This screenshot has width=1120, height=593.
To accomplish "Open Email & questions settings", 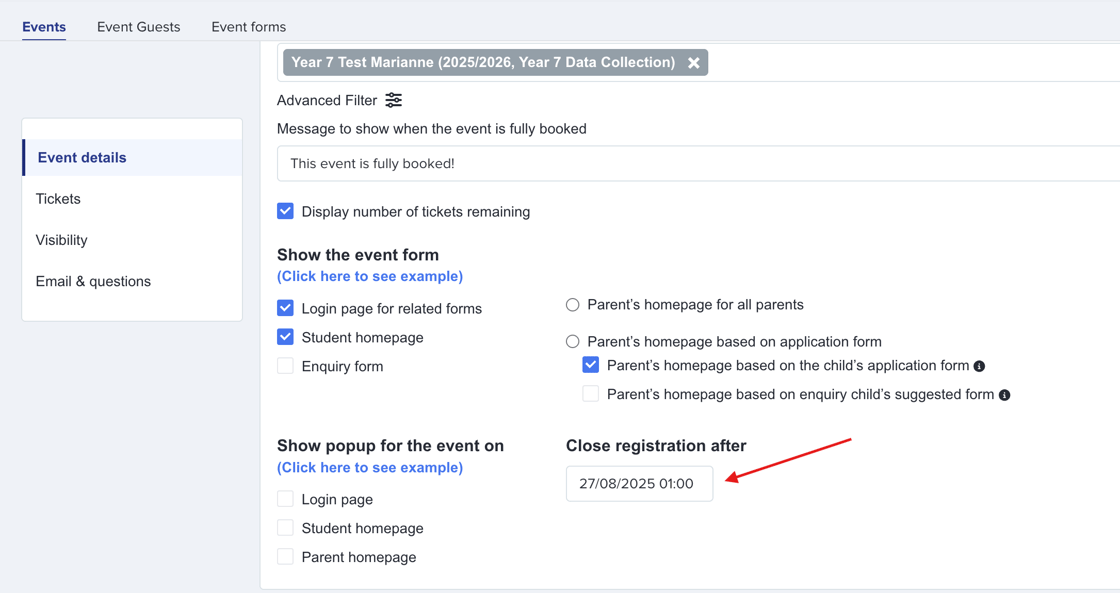I will (x=93, y=281).
